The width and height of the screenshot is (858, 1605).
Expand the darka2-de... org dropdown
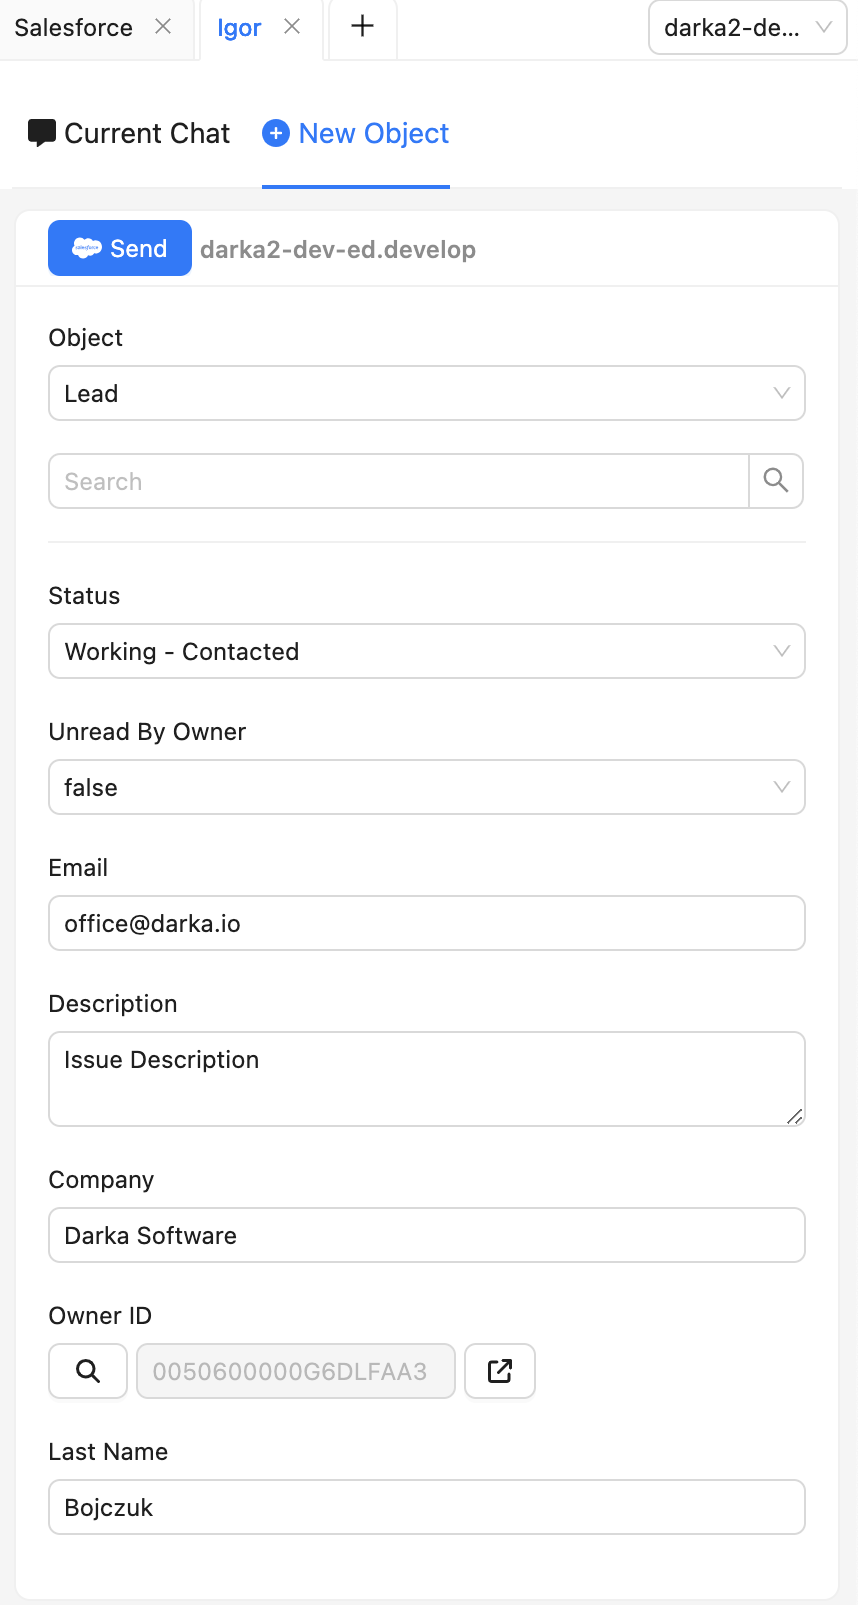[x=747, y=28]
